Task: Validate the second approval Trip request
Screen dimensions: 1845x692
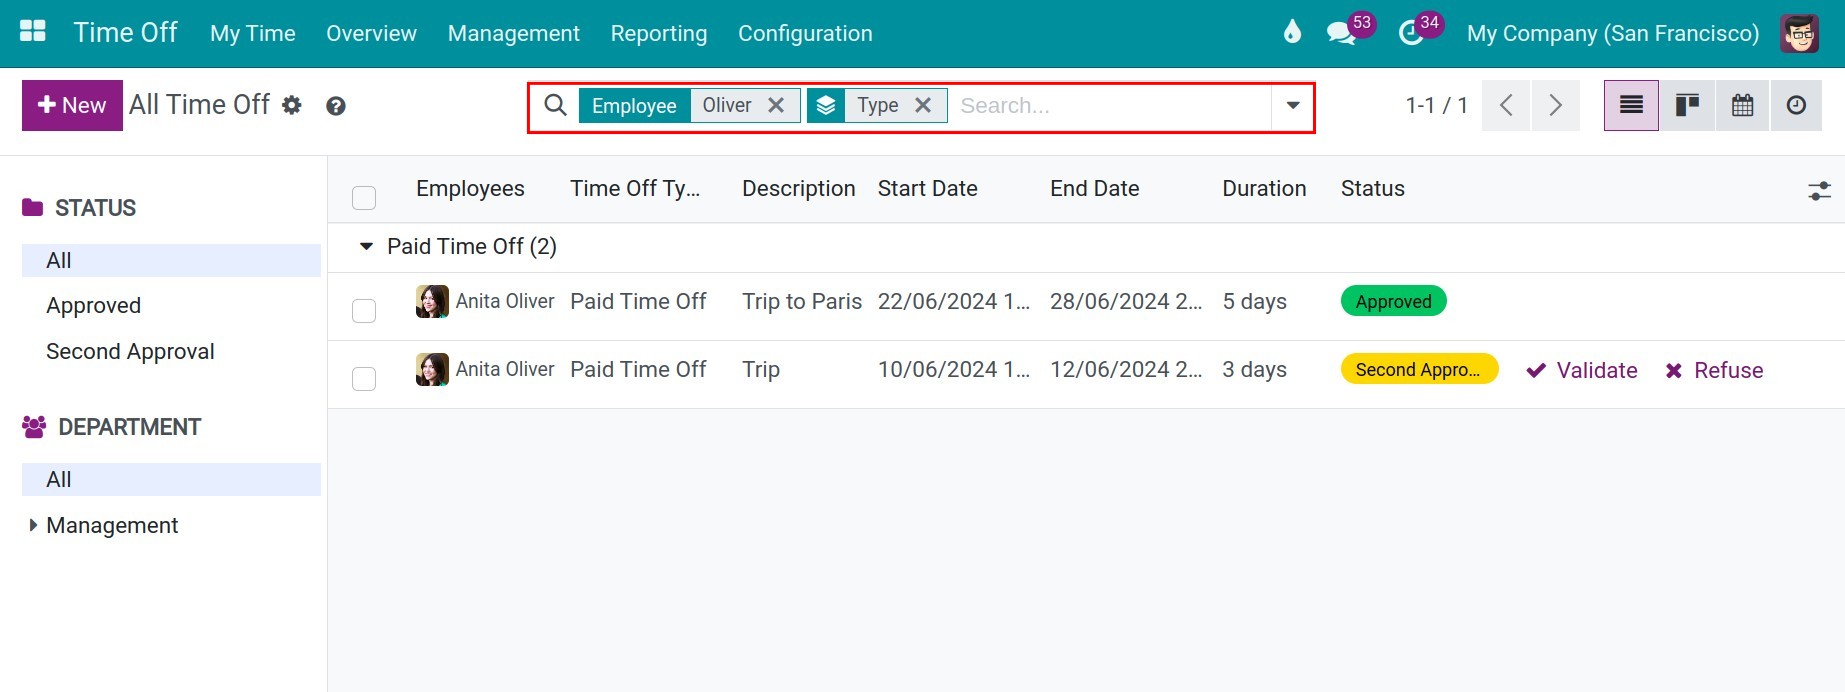Action: (1582, 370)
